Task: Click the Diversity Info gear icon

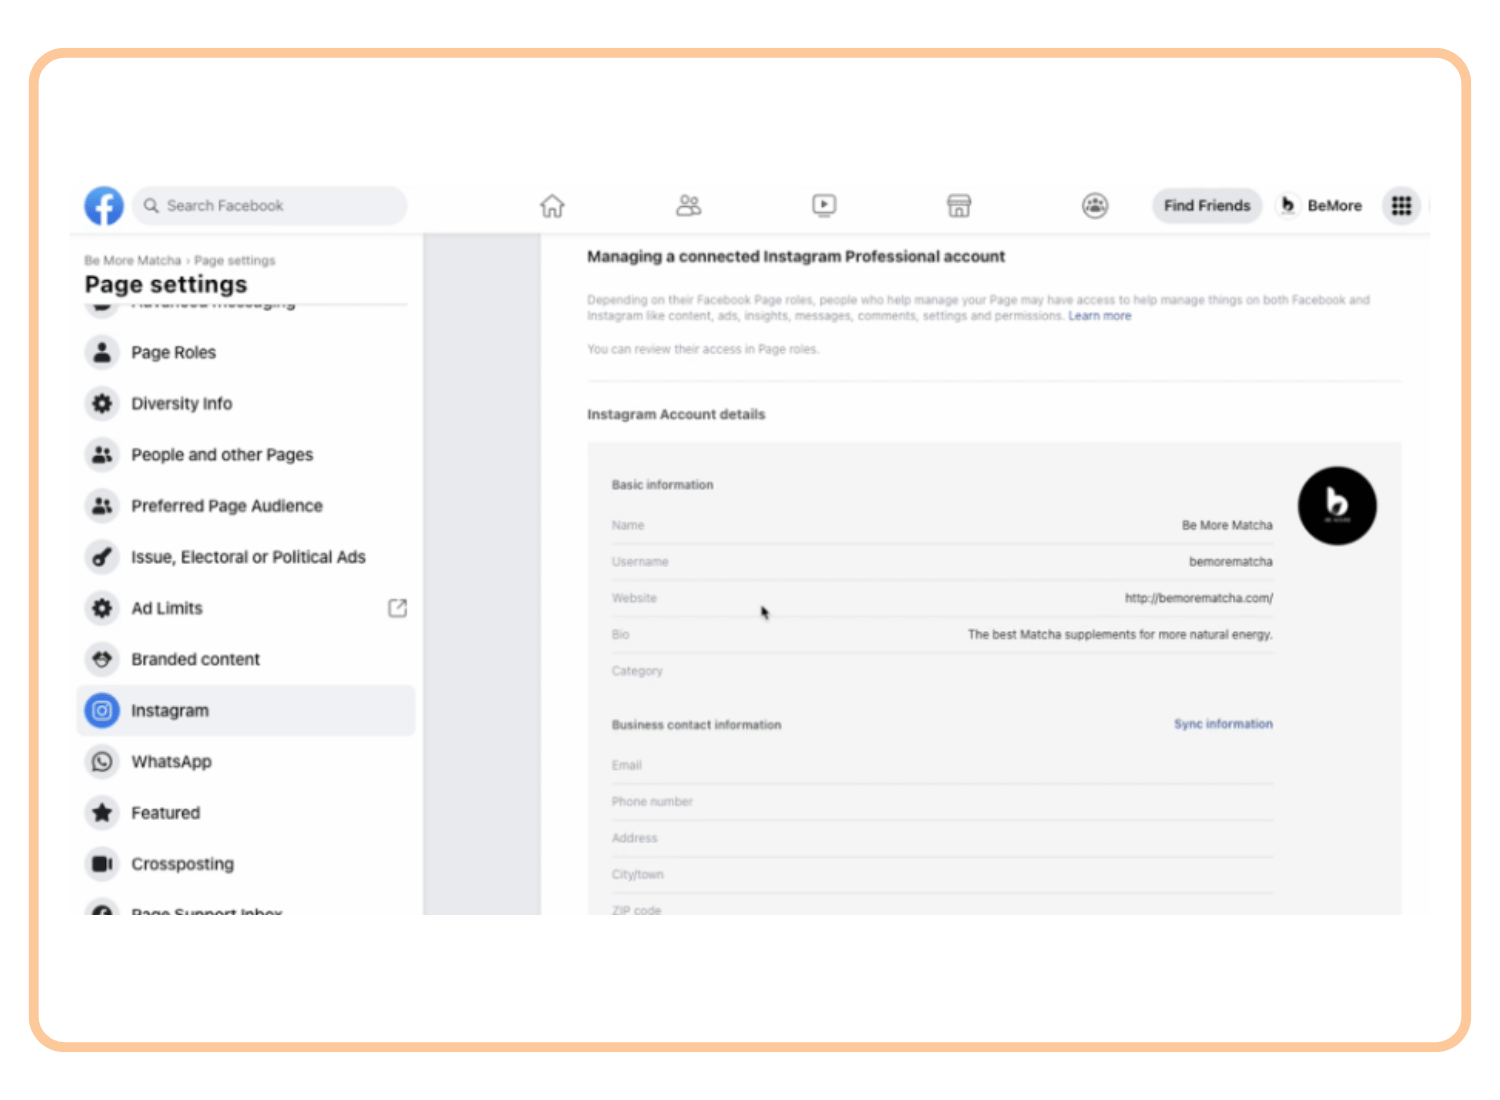Action: 102,403
